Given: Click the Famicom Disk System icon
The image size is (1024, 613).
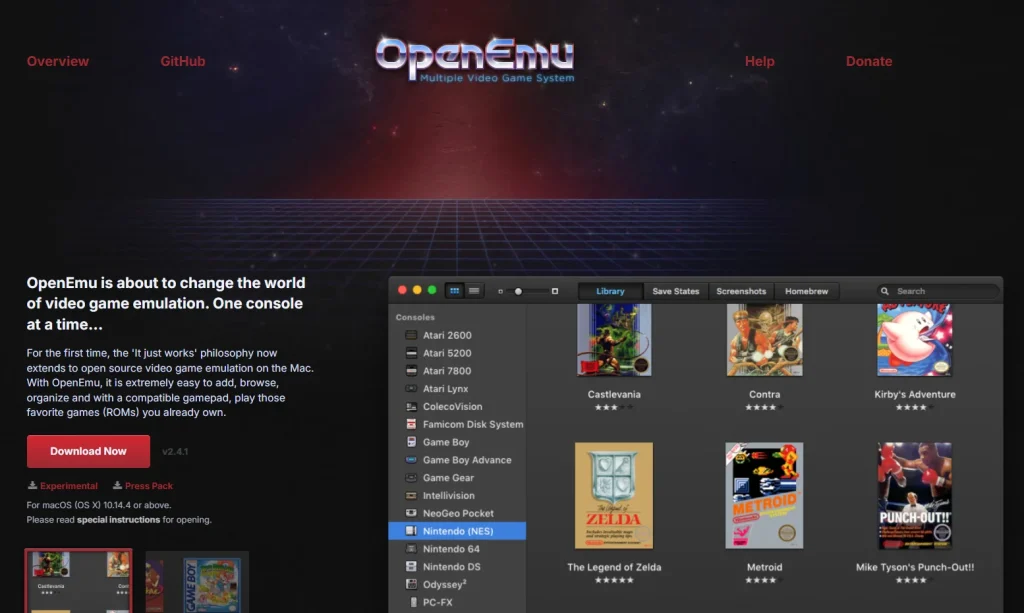Looking at the screenshot, I should click(x=411, y=424).
